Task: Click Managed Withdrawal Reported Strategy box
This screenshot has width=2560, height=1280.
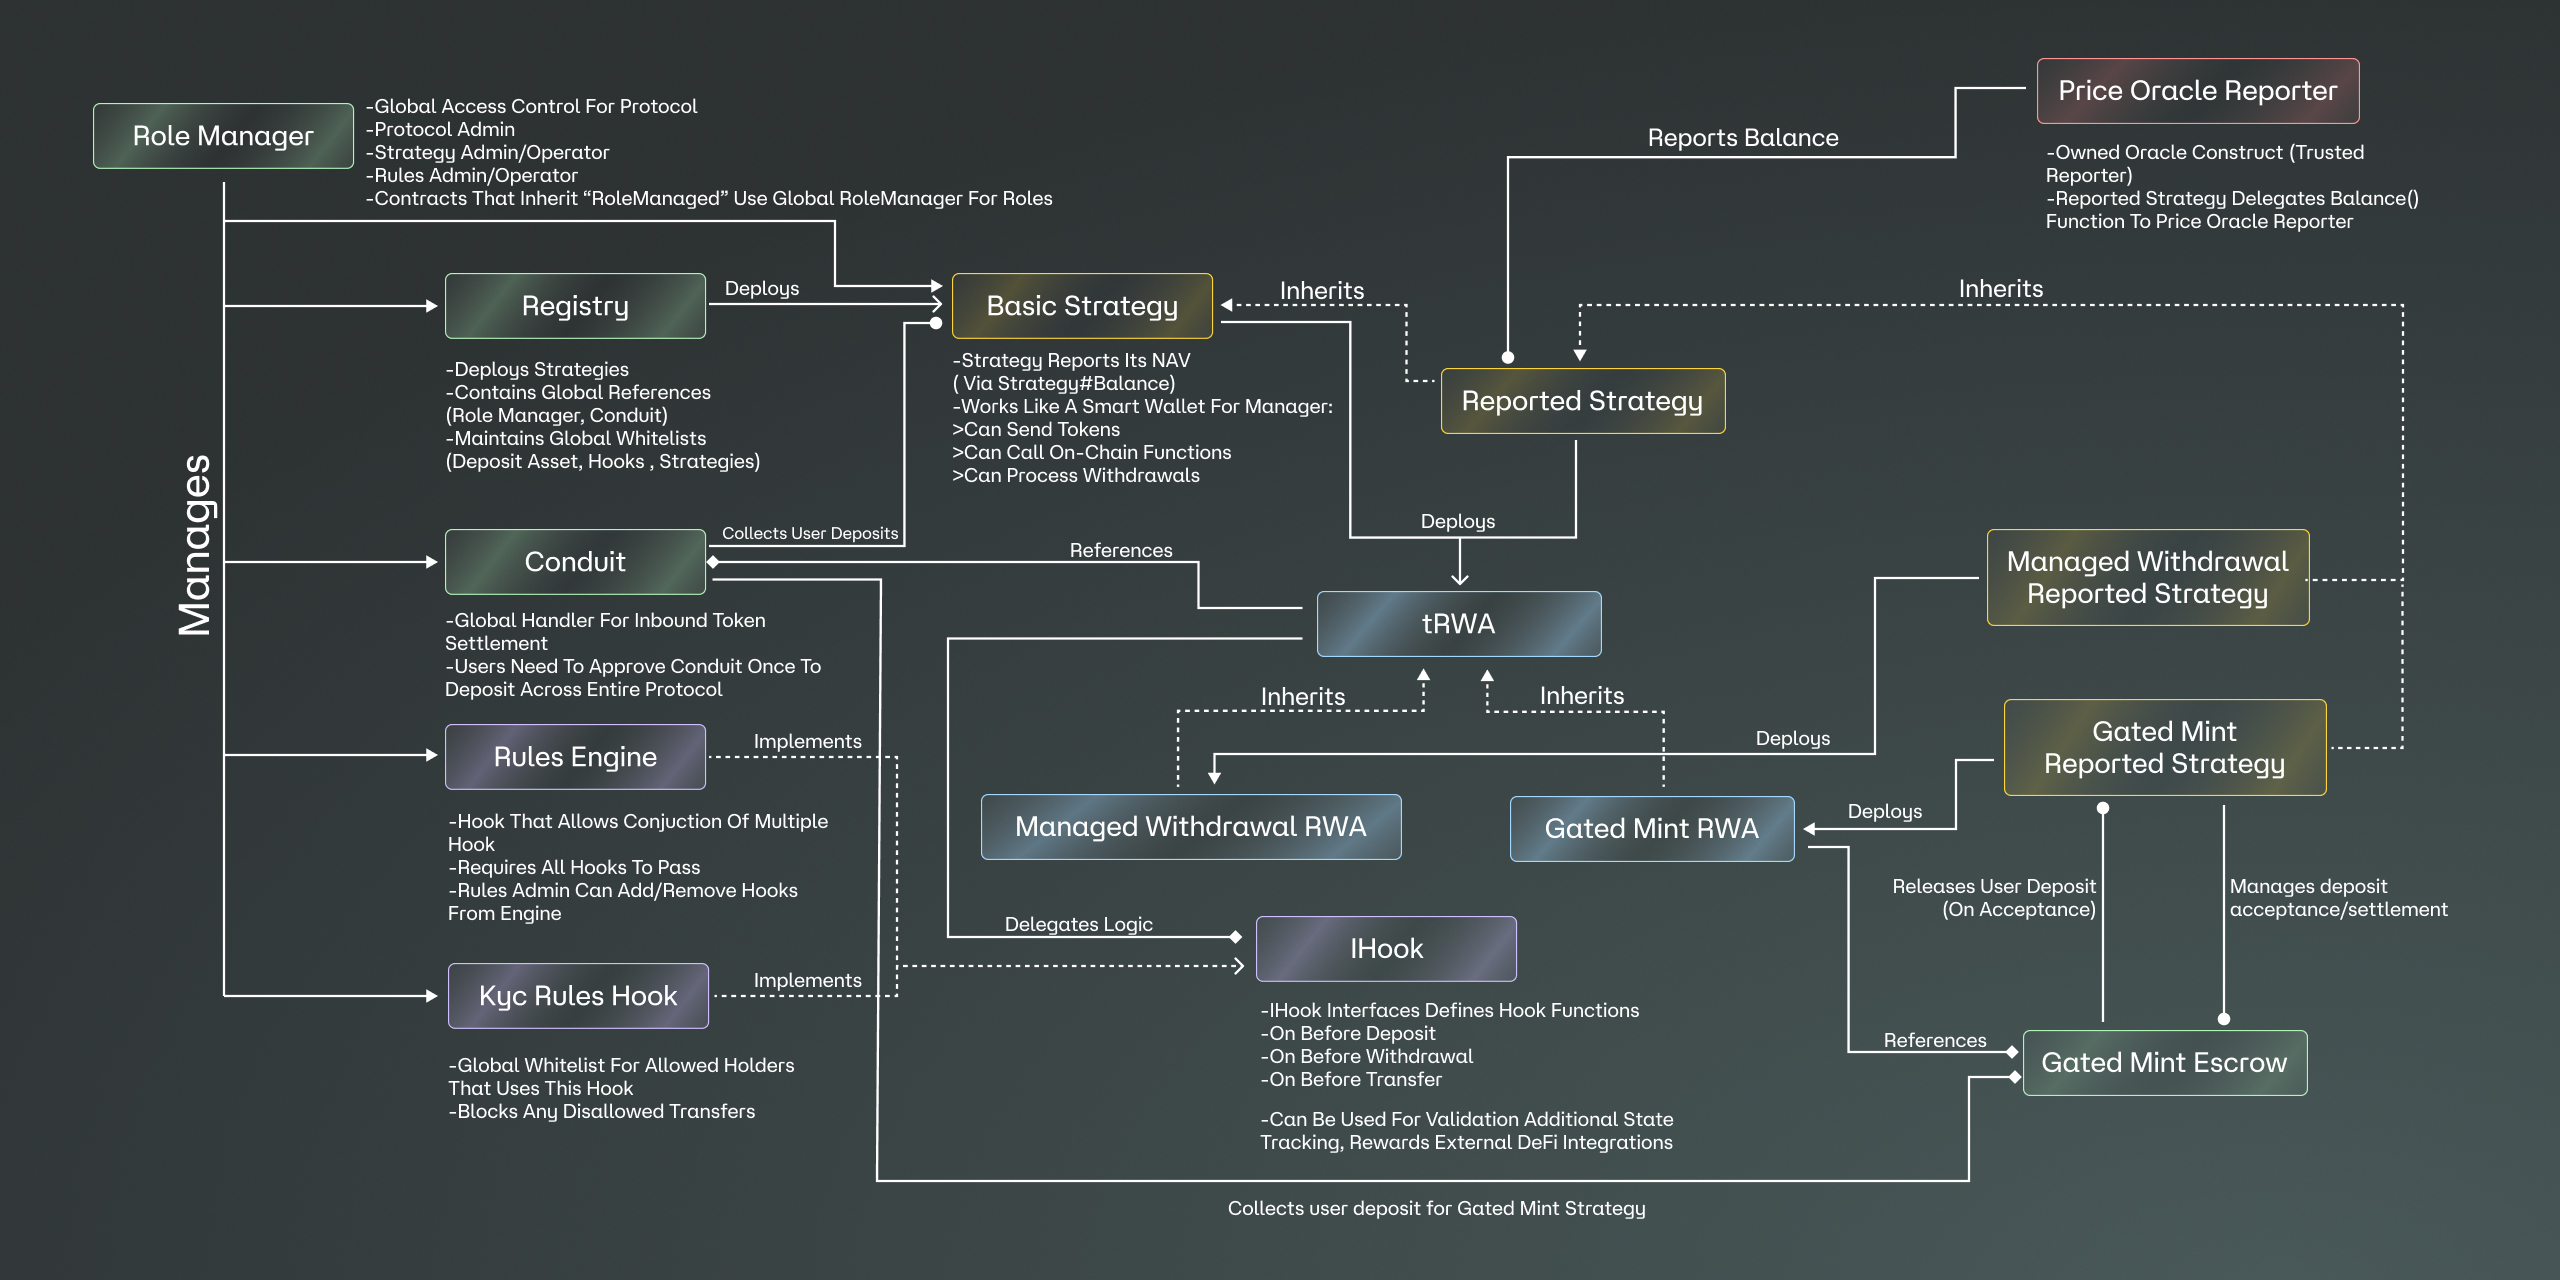Action: pos(2147,578)
